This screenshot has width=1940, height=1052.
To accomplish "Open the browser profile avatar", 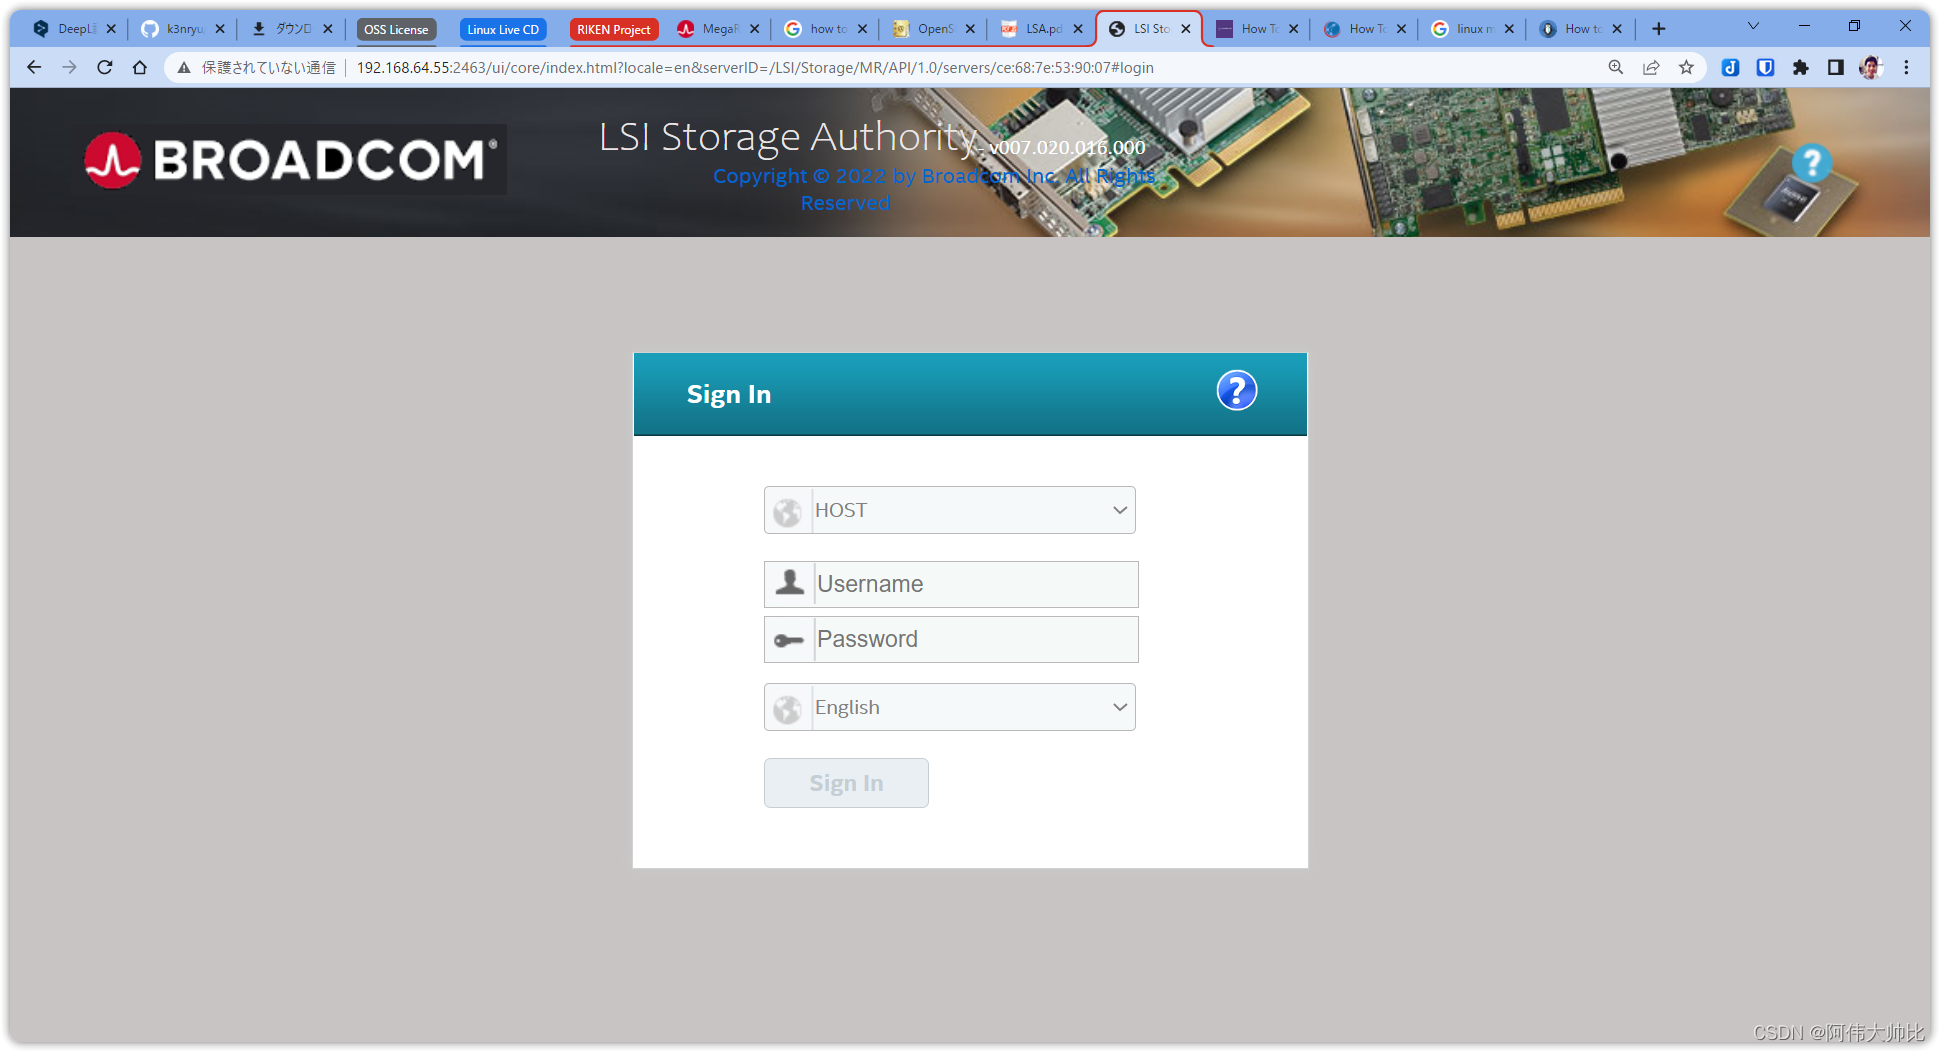I will coord(1870,67).
